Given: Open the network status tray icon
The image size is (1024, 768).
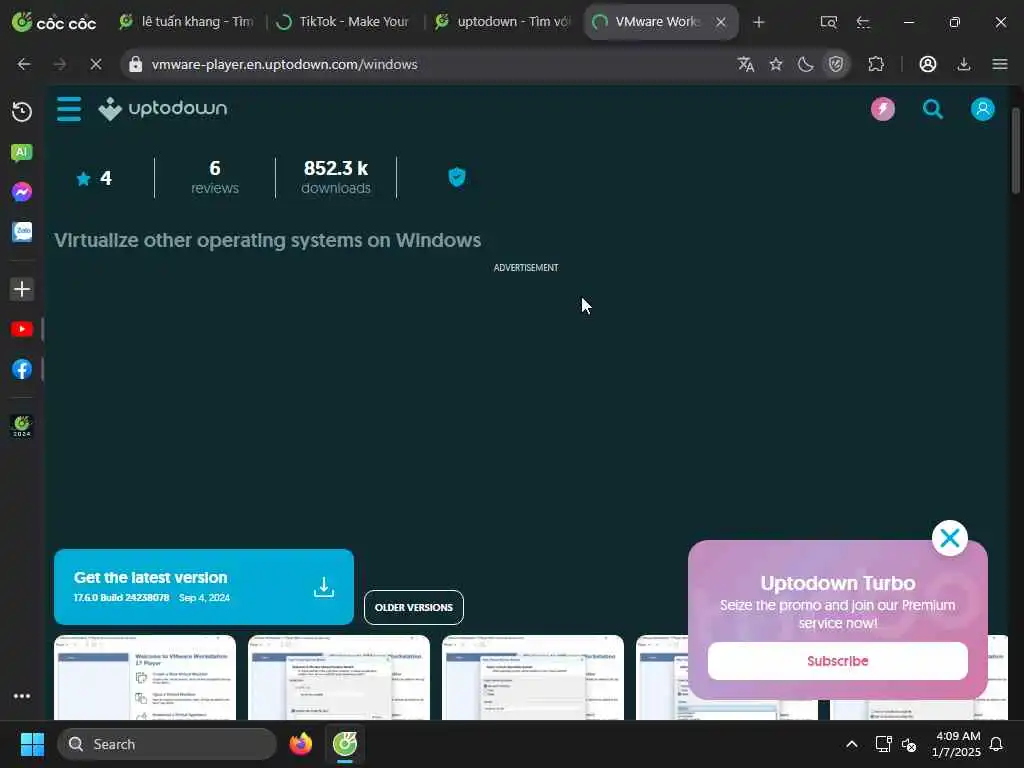Looking at the screenshot, I should (x=883, y=744).
